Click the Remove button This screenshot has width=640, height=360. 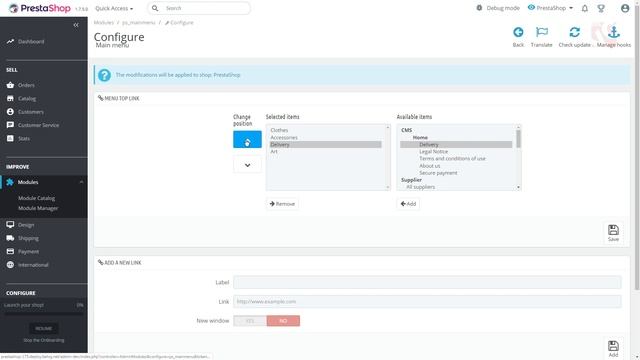pyautogui.click(x=282, y=204)
